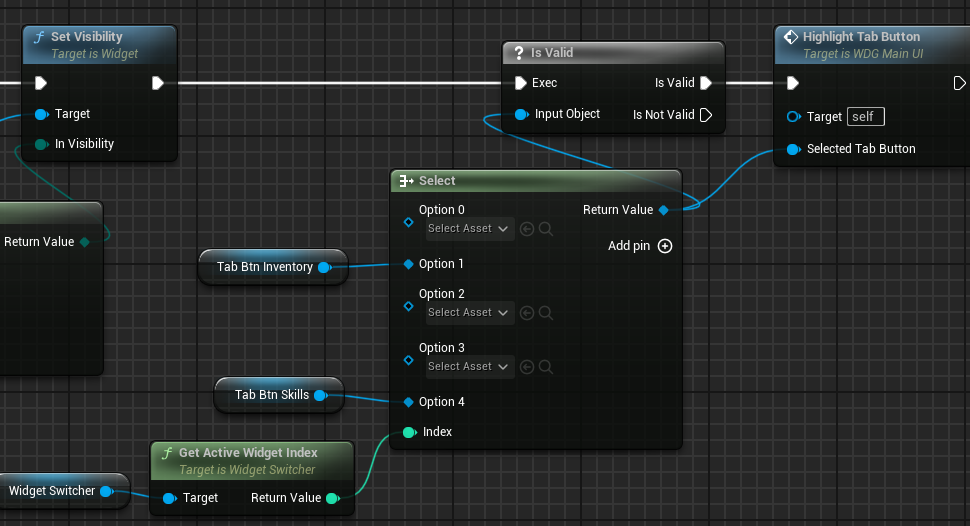Screen dimensions: 970x526
Task: Select the Tab Btn Inventory variable node
Action: pyautogui.click(x=273, y=267)
